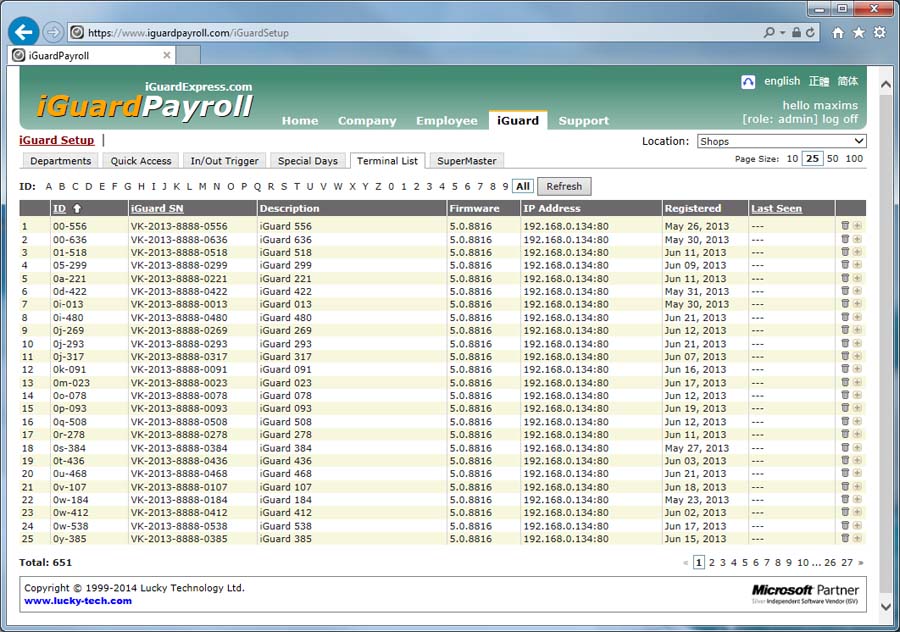
Task: Reload the page with the address bar refresh icon
Action: [810, 33]
